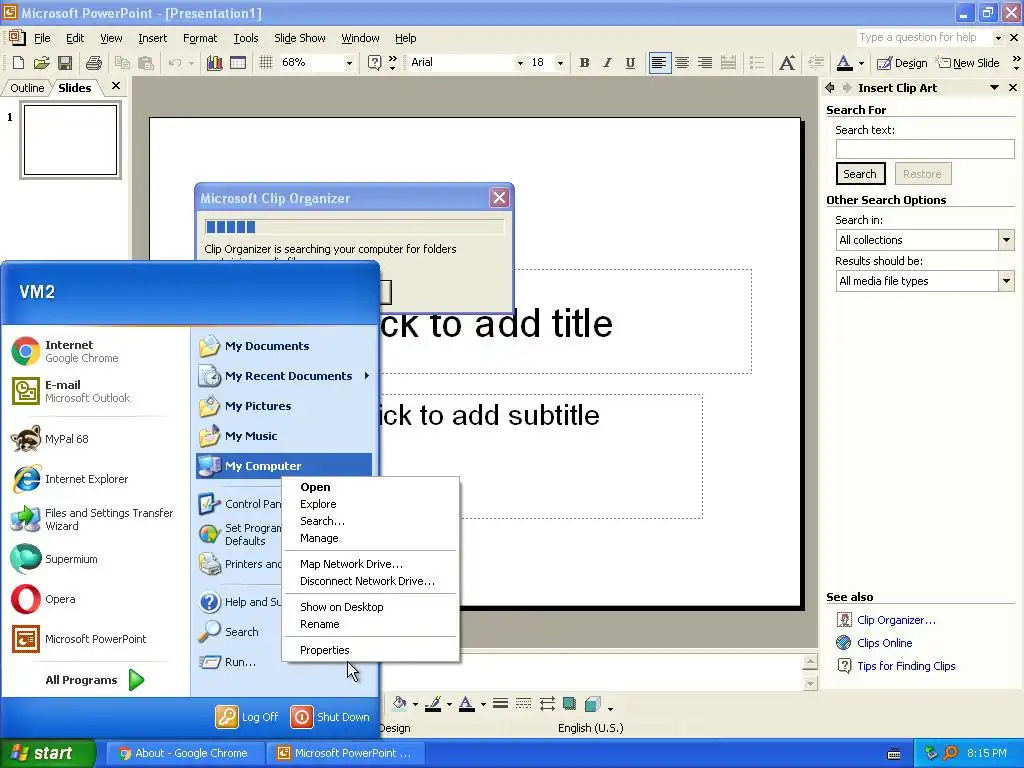Click the Clip Organizer search progress bar
This screenshot has width=1024, height=768.
tap(354, 227)
